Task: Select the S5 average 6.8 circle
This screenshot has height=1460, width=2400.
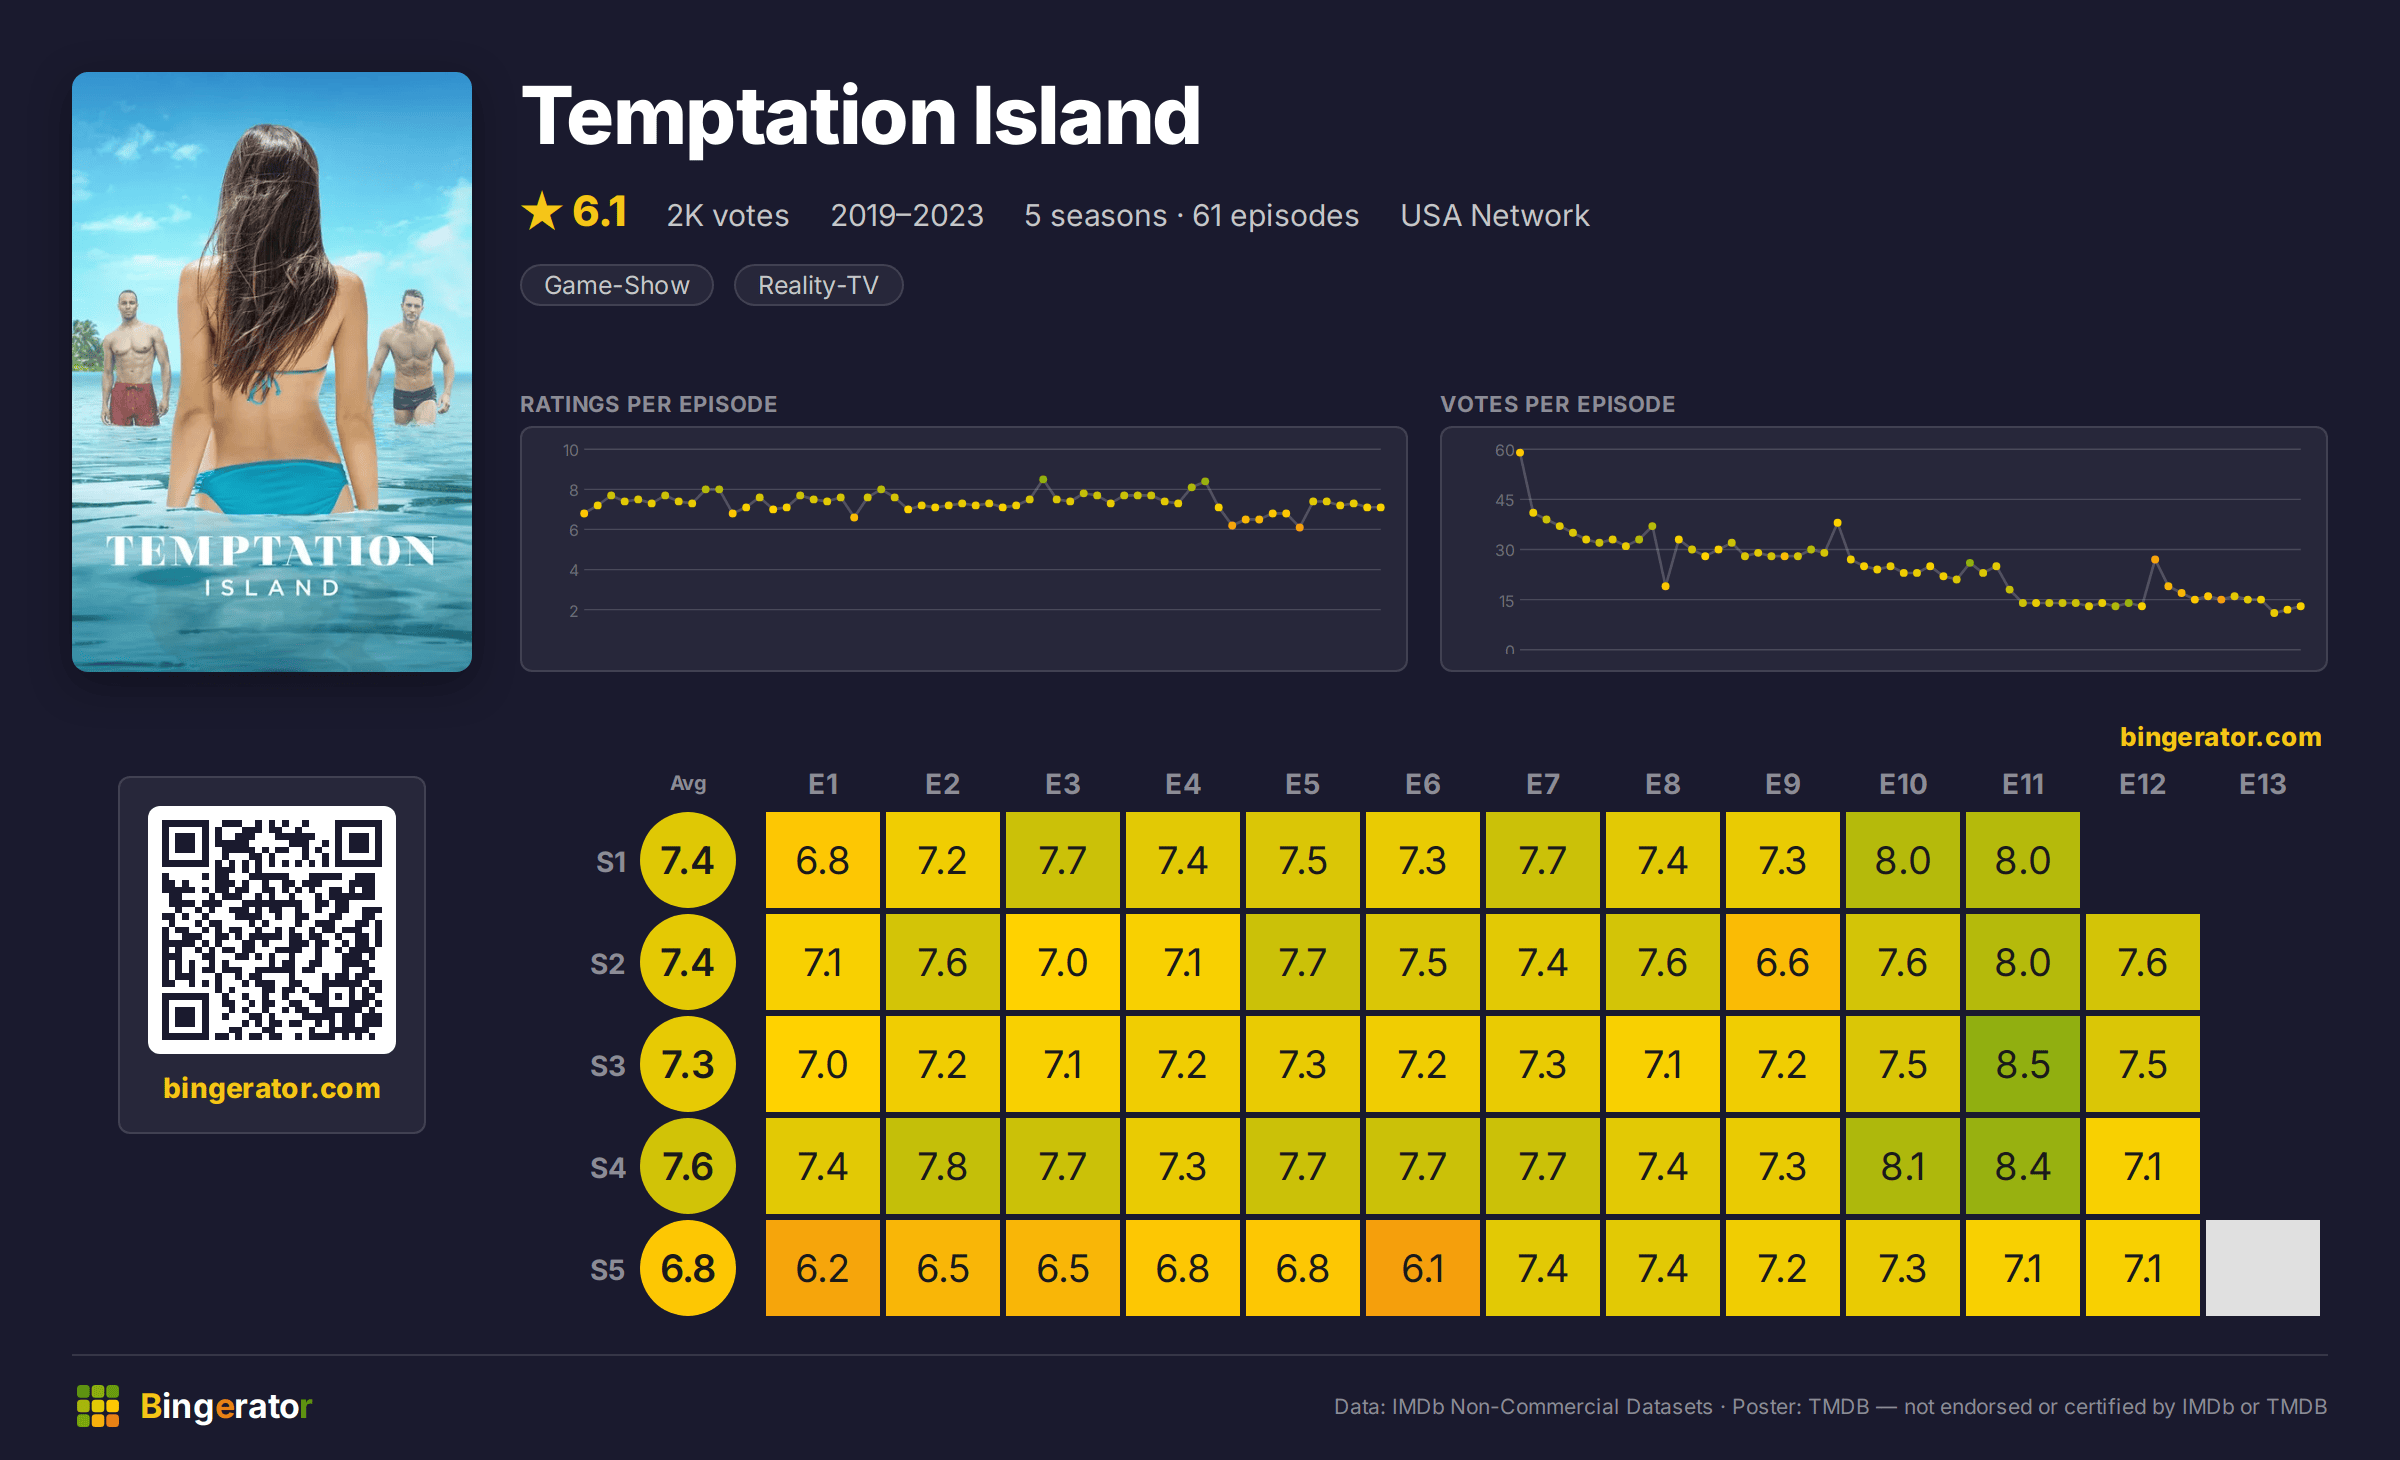Action: [688, 1269]
